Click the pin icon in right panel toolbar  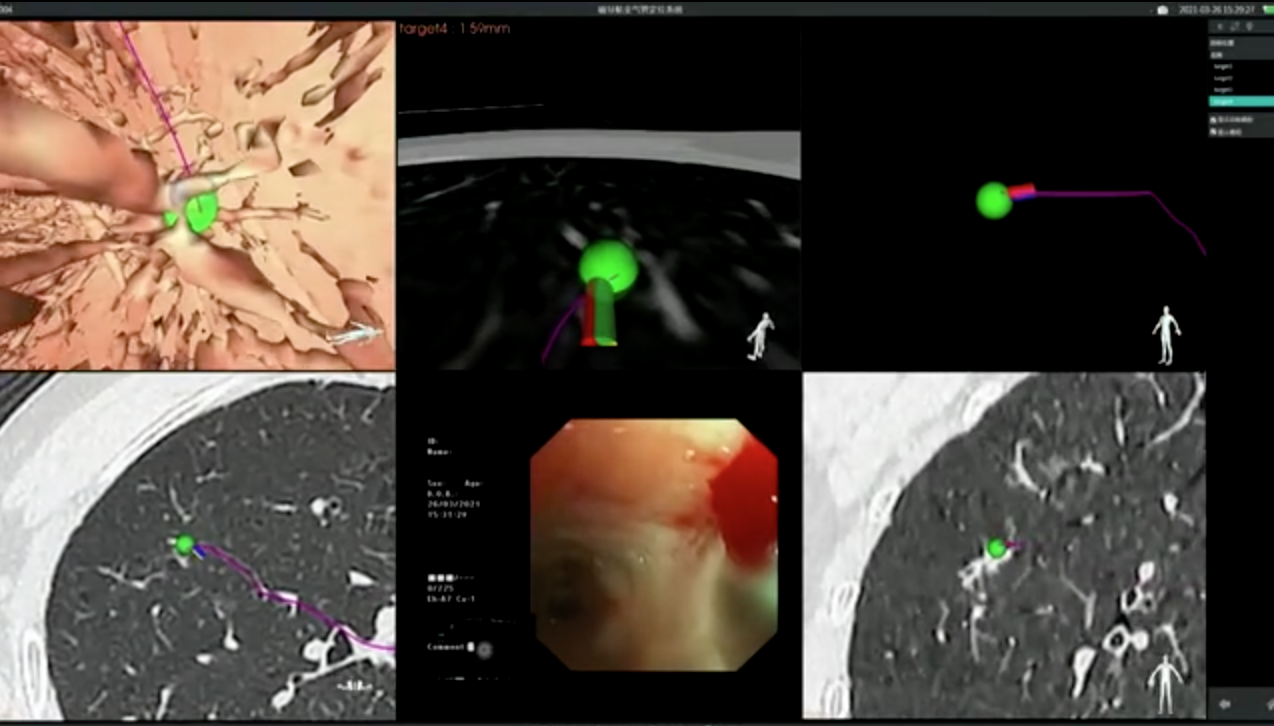[x=1249, y=26]
